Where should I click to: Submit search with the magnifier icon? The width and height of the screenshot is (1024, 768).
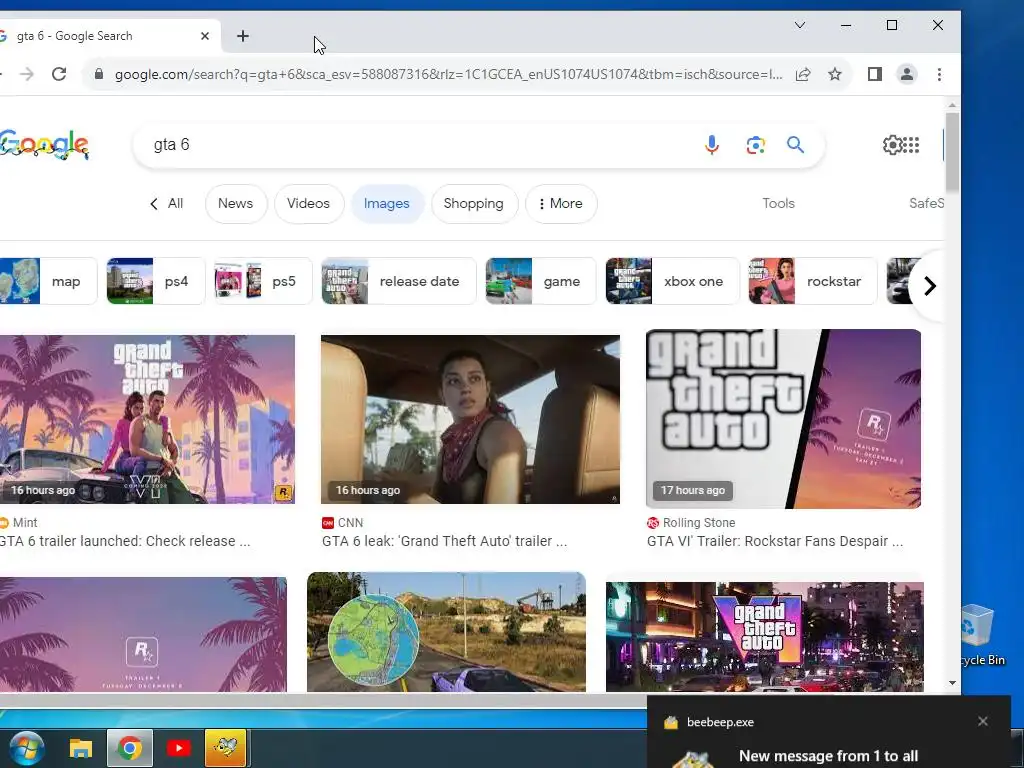[x=795, y=144]
